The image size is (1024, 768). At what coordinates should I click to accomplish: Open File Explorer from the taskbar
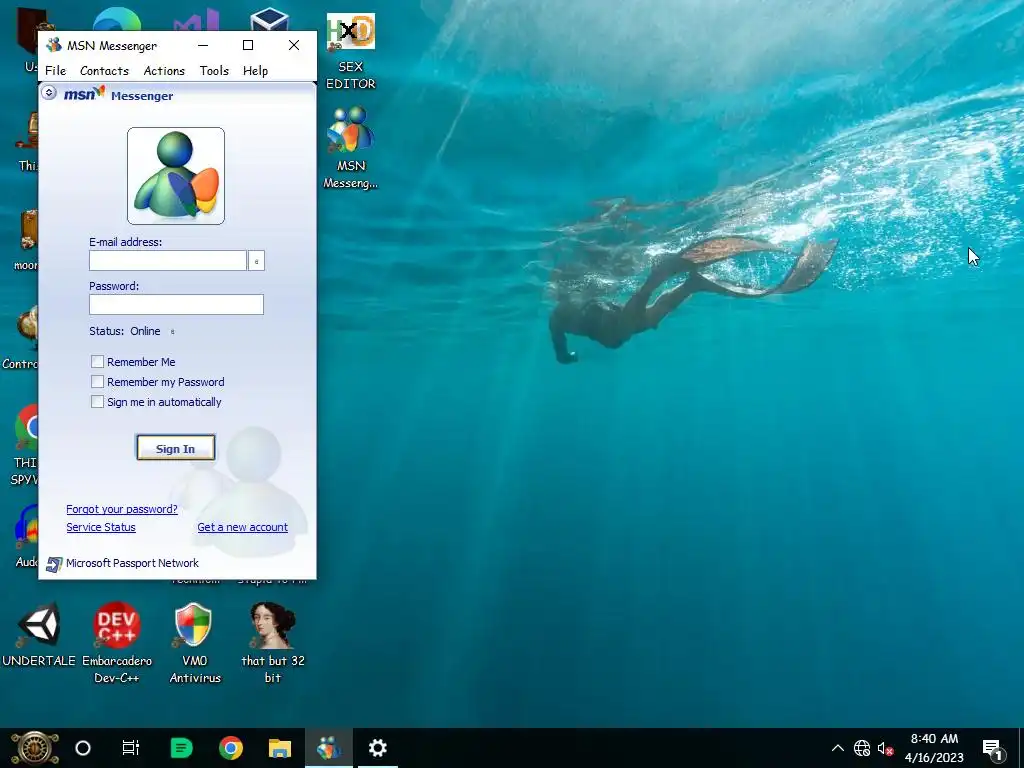click(280, 748)
